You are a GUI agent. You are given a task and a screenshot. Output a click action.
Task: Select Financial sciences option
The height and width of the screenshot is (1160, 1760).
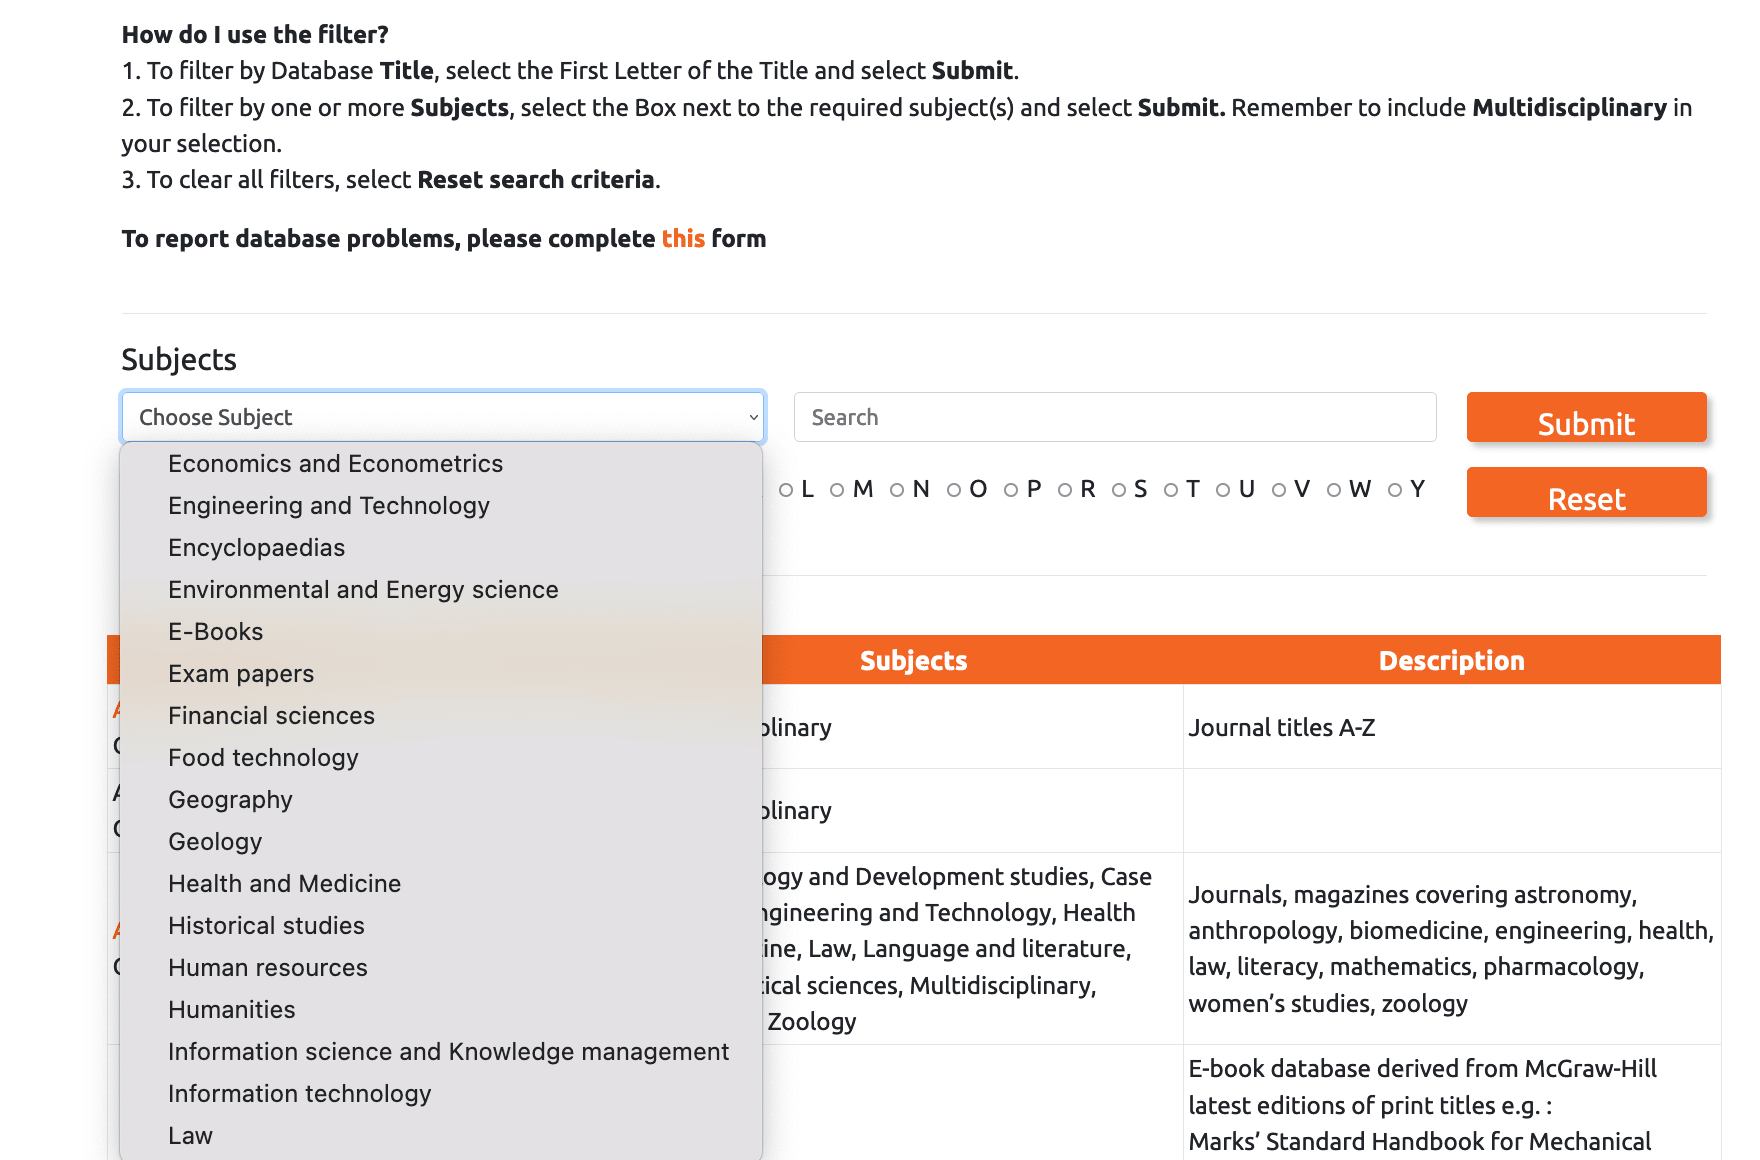click(x=441, y=716)
